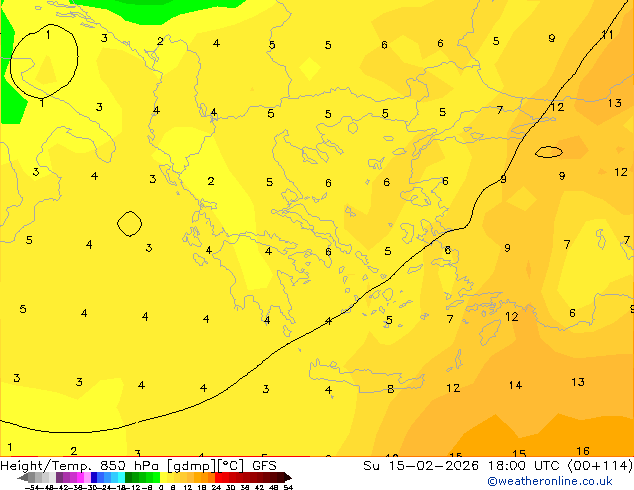The width and height of the screenshot is (634, 490).
Task: Click the '11' temperature value on map
Action: [607, 35]
